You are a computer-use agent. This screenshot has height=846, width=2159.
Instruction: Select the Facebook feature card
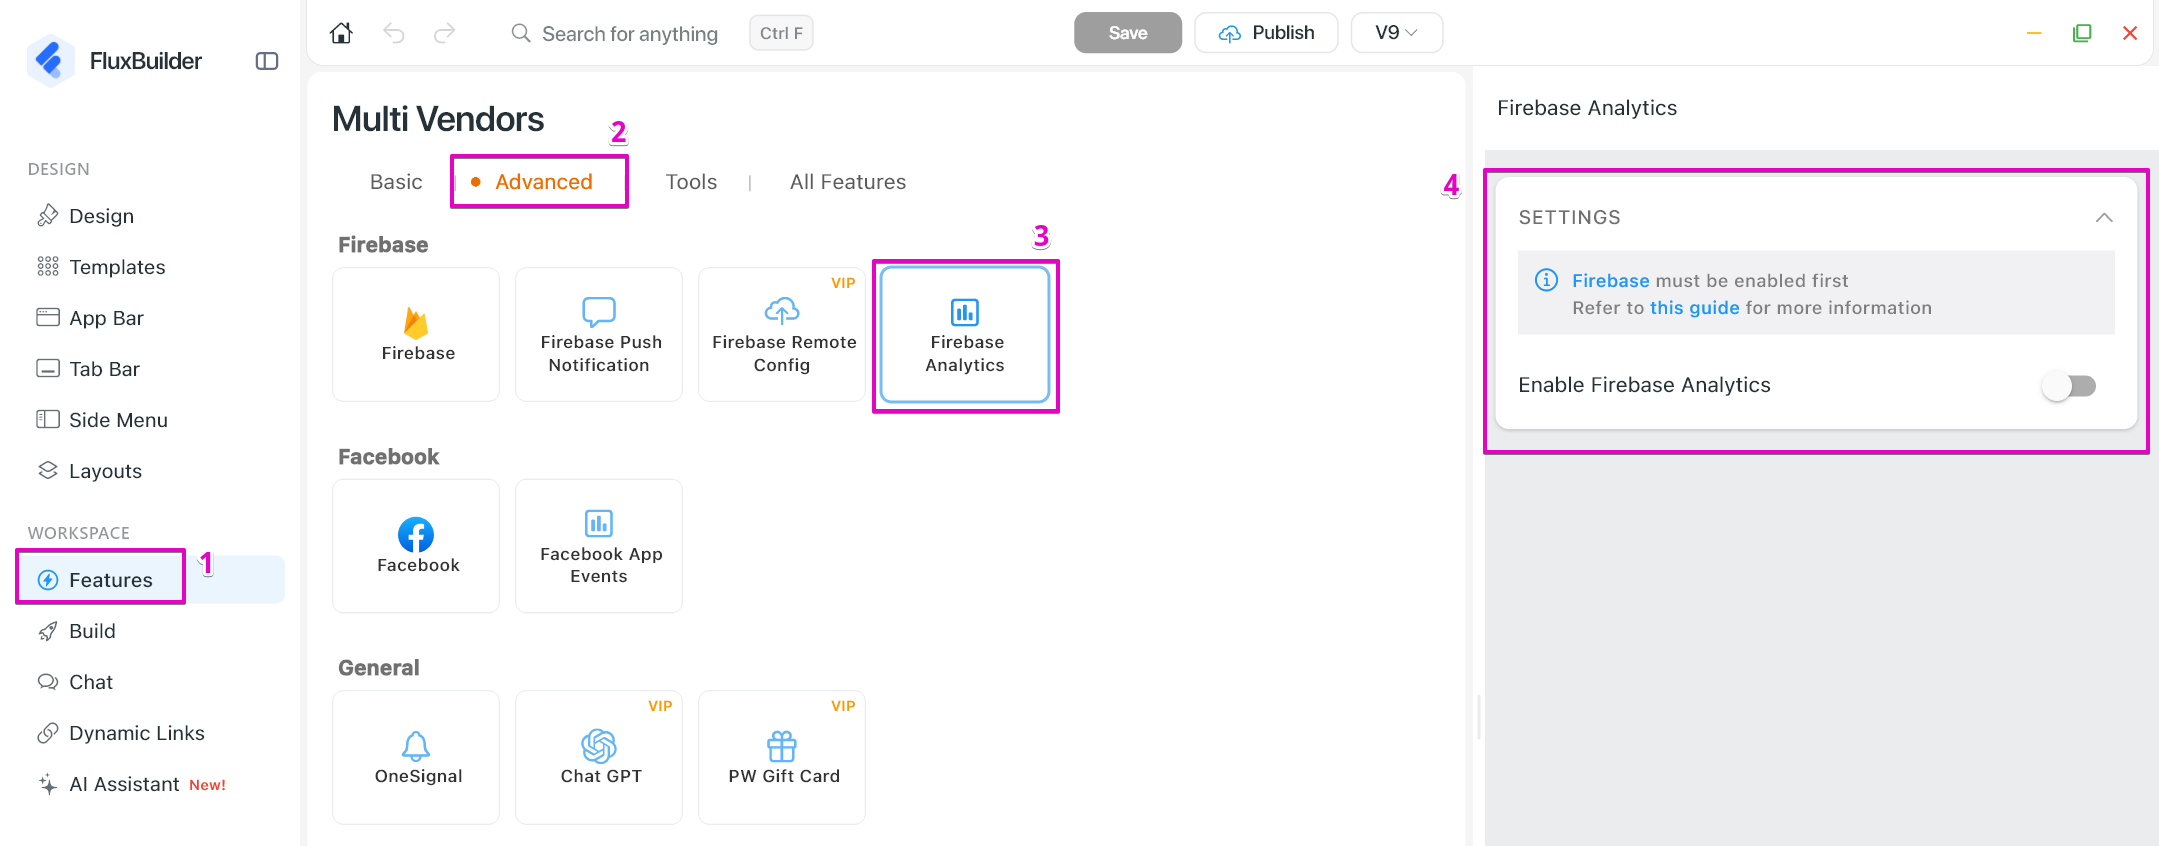(416, 546)
